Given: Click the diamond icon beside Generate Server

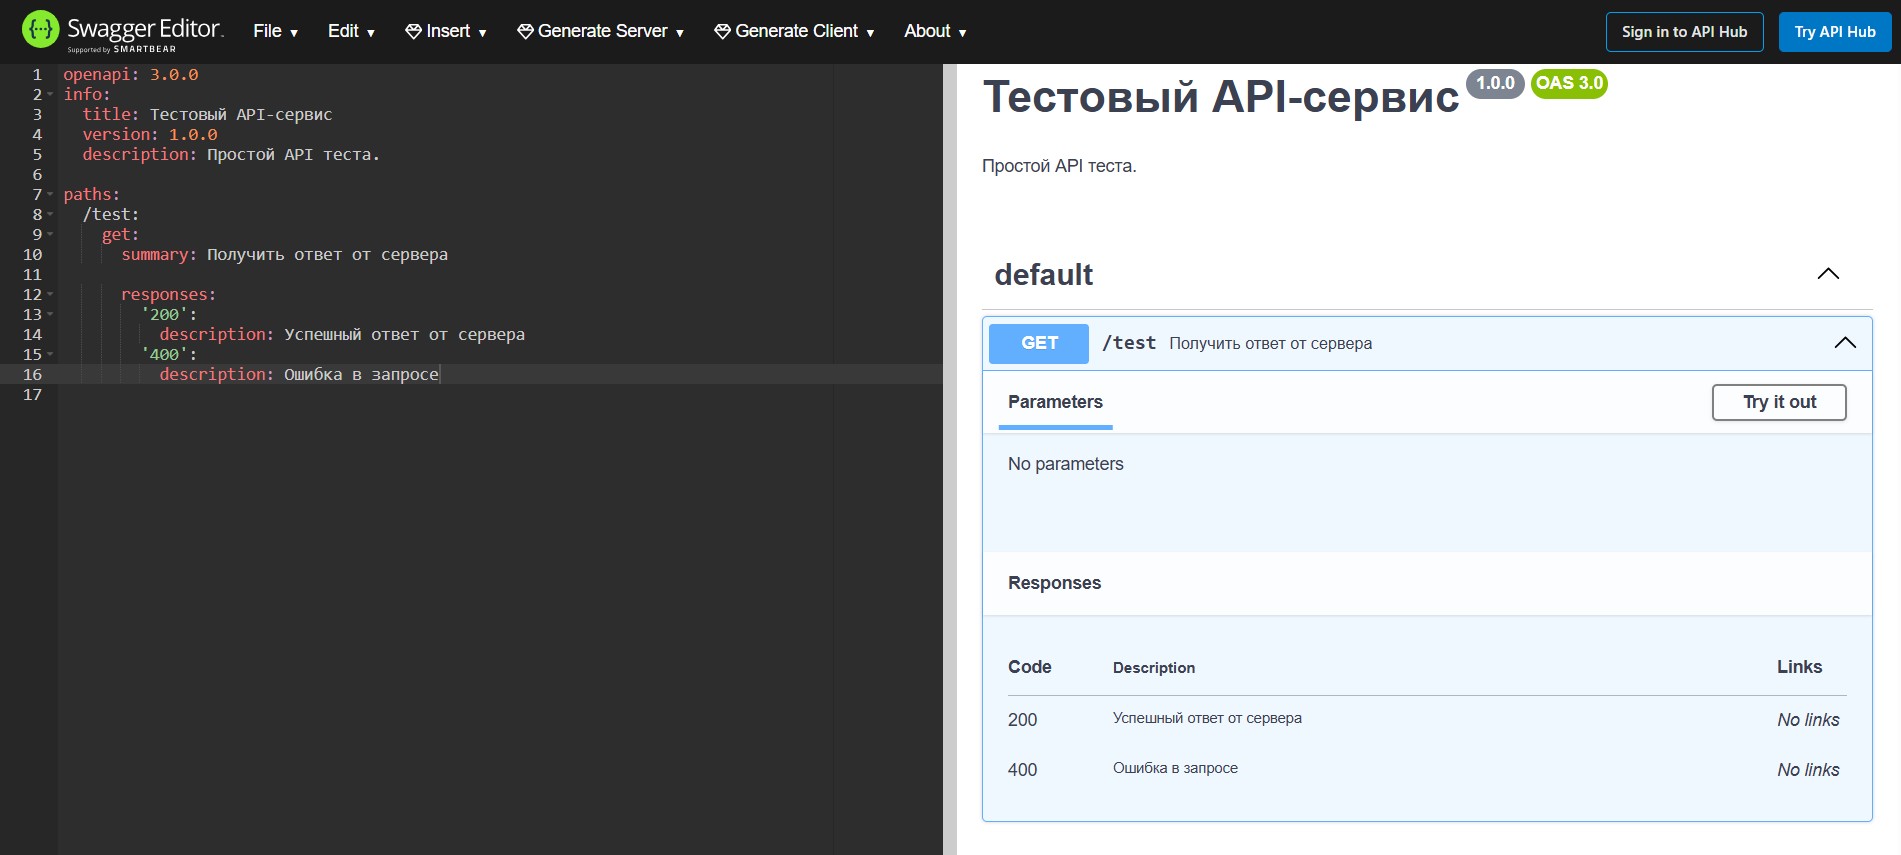Looking at the screenshot, I should pyautogui.click(x=525, y=32).
